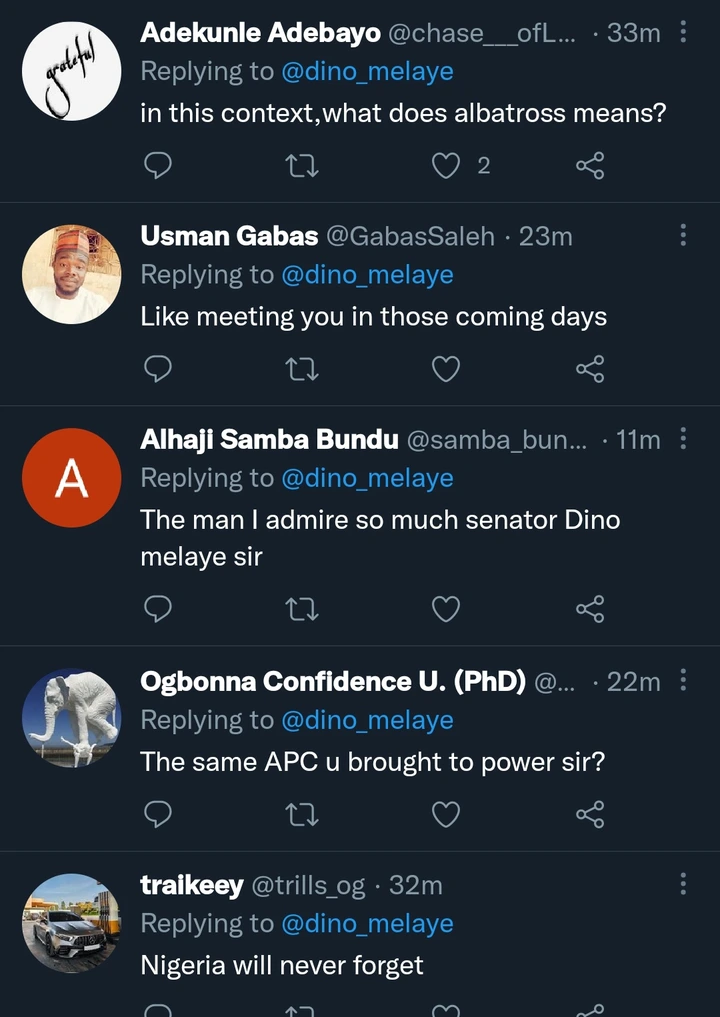Open @dino_melaye link in Usman Gabas's reply
The height and width of the screenshot is (1017, 720).
pyautogui.click(x=367, y=275)
